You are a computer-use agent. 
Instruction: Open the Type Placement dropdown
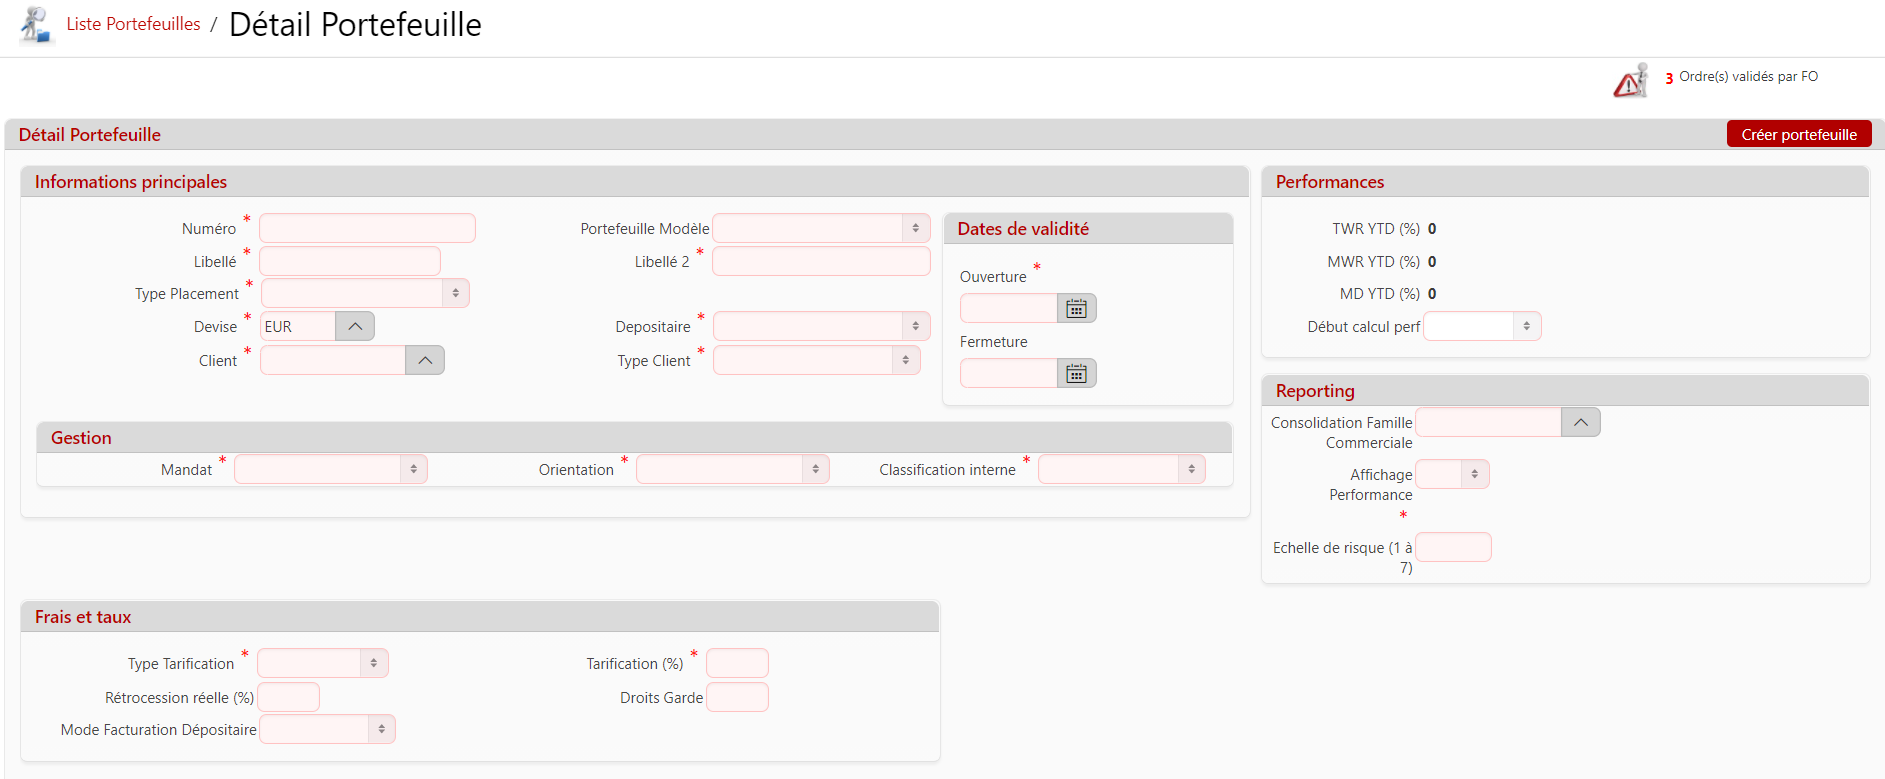(x=365, y=294)
